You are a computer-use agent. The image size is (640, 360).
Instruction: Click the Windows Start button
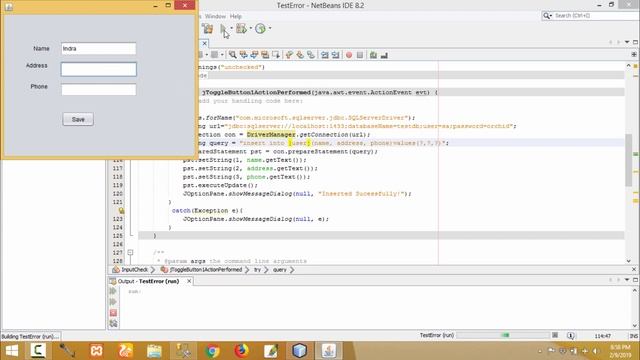coord(12,351)
